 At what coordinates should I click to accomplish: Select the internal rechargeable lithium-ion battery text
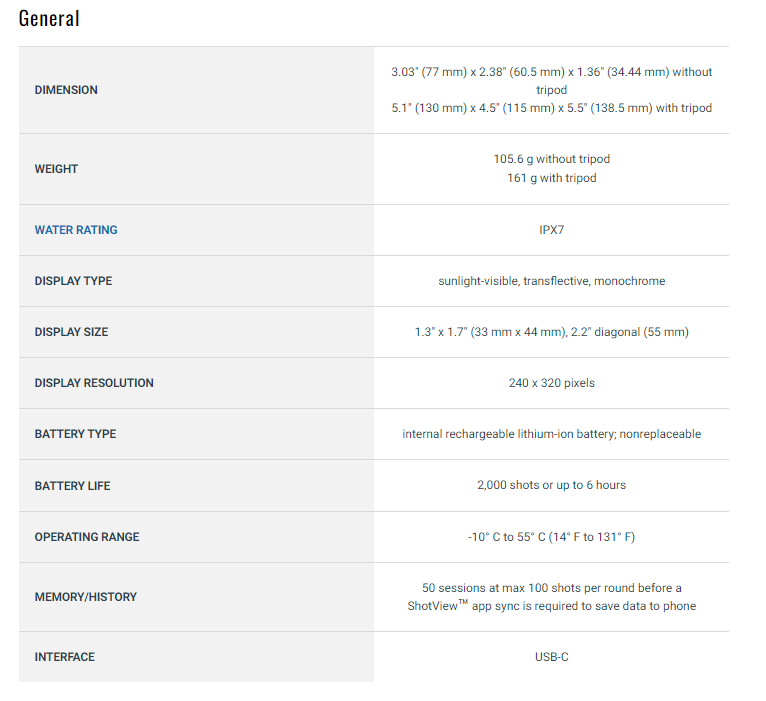click(x=551, y=434)
